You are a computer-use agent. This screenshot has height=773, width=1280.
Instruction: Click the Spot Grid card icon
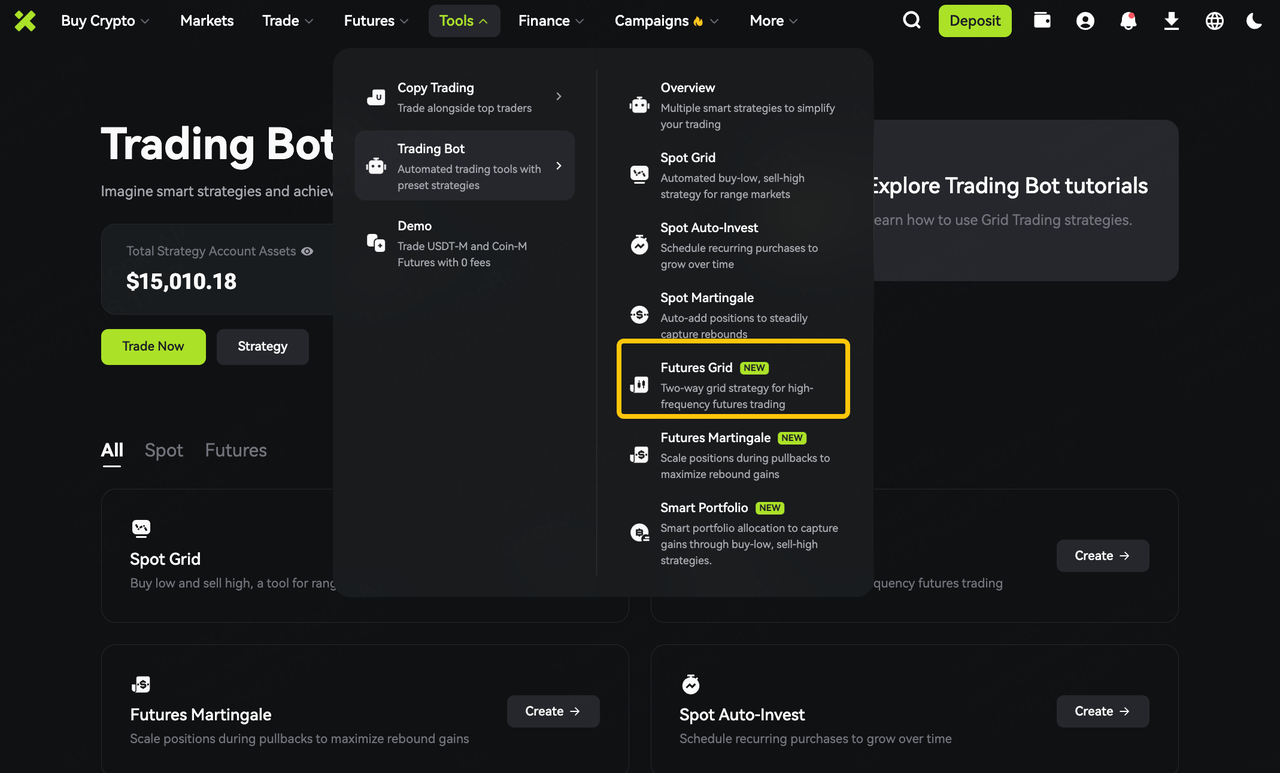point(141,528)
